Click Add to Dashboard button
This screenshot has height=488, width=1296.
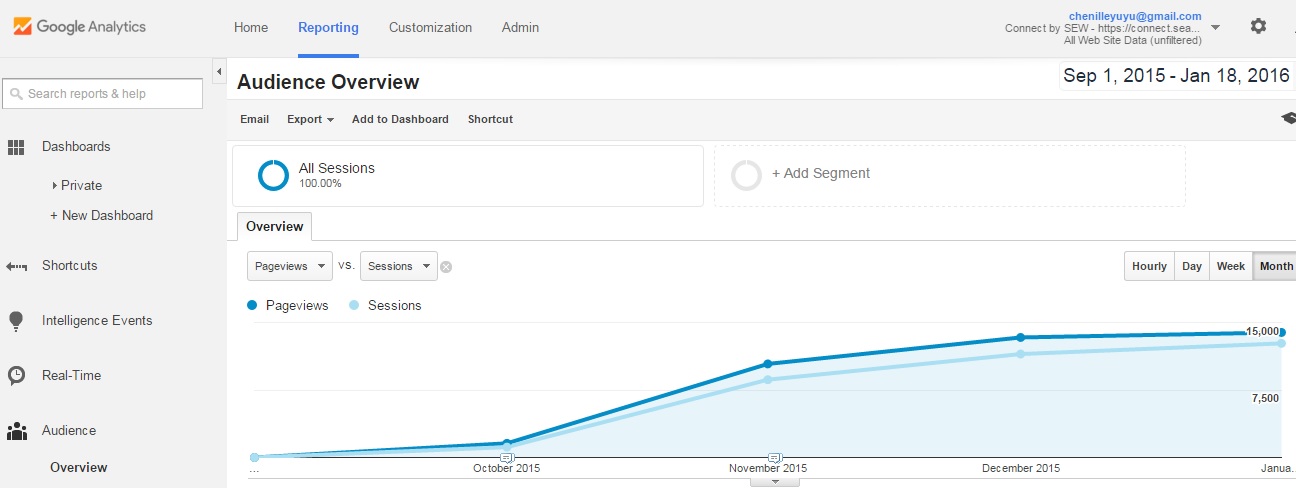(x=400, y=119)
